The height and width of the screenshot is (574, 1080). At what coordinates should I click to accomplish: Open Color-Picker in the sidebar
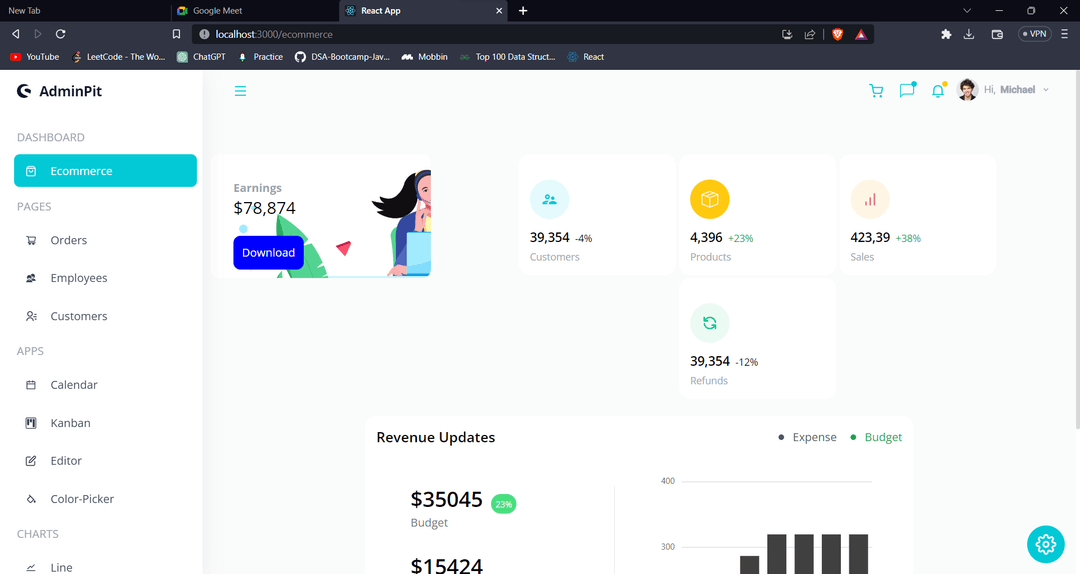(82, 499)
